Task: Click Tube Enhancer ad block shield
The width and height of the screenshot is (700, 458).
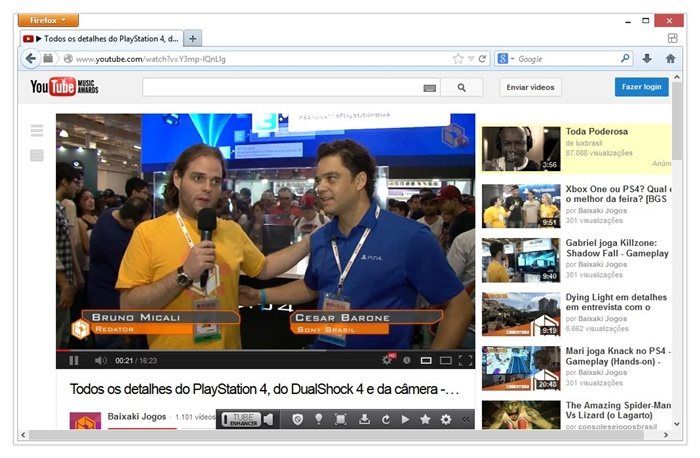Action: (x=298, y=419)
